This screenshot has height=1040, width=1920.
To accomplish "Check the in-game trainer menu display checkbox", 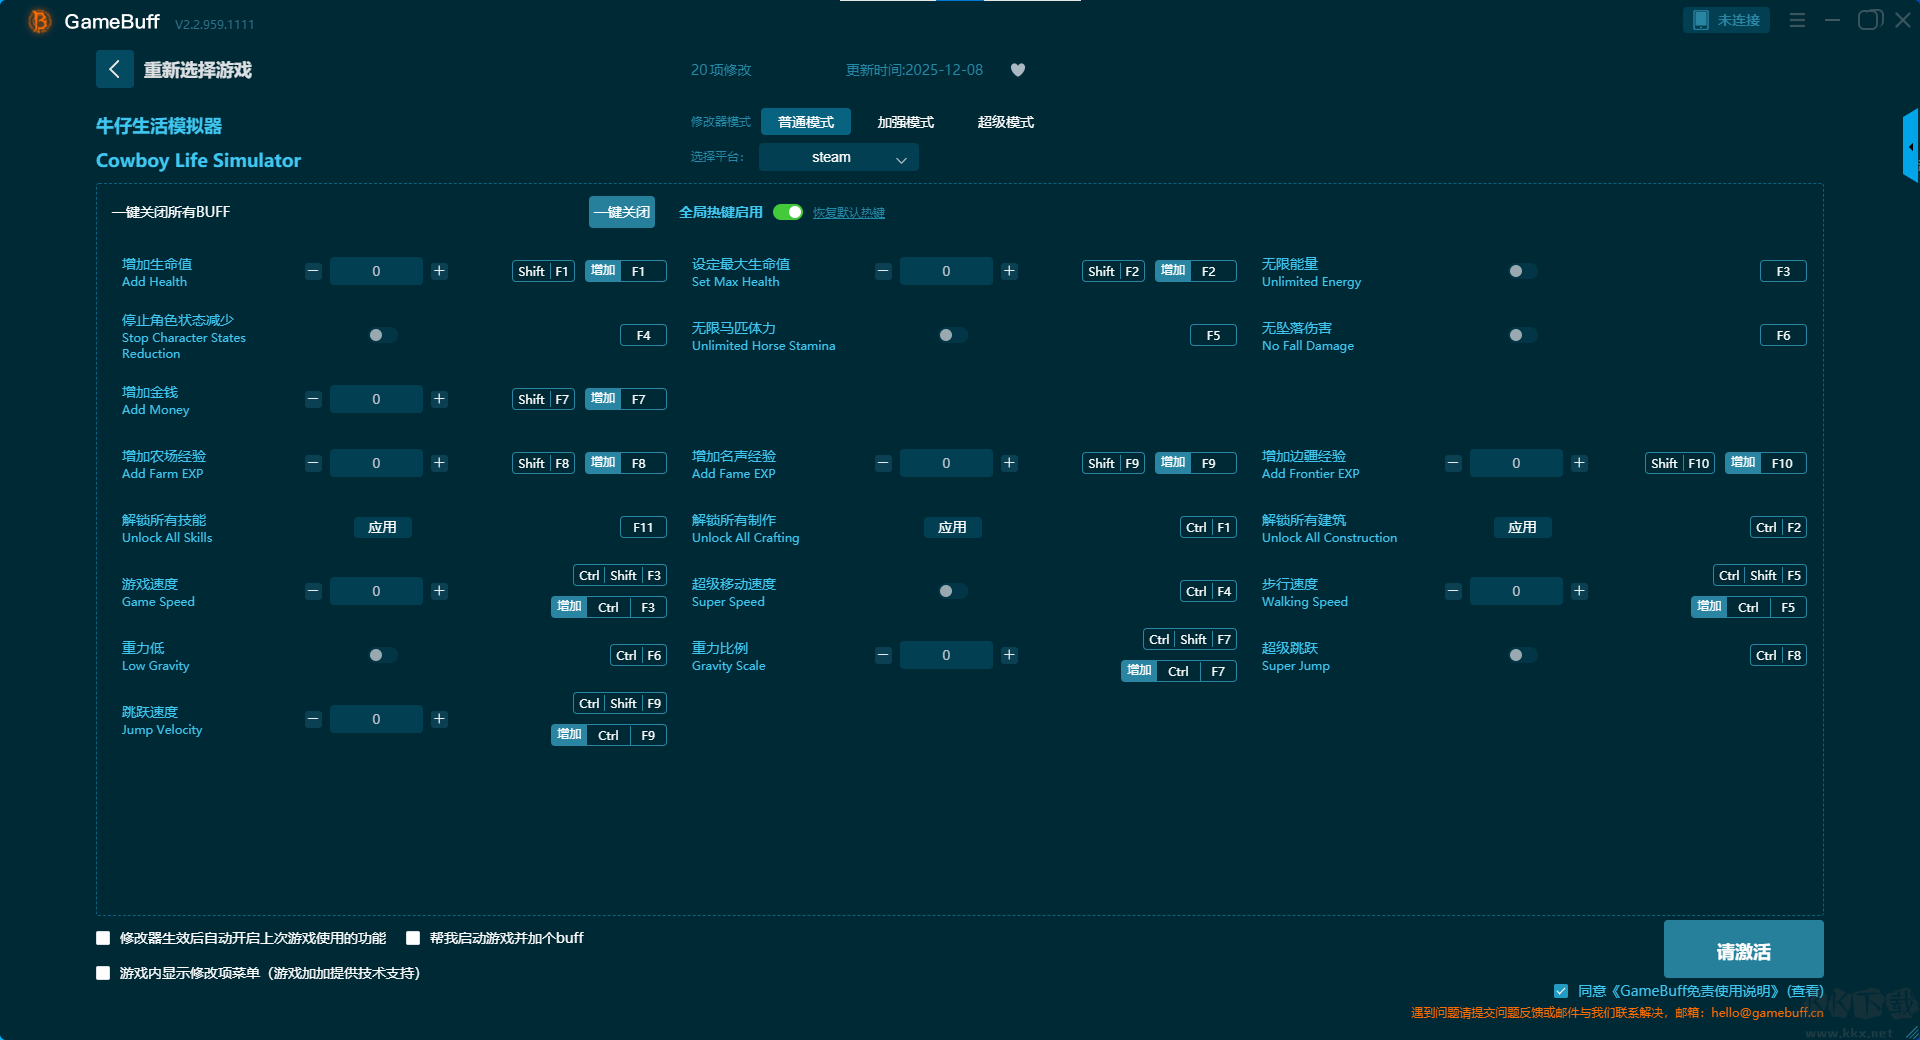I will tap(103, 973).
